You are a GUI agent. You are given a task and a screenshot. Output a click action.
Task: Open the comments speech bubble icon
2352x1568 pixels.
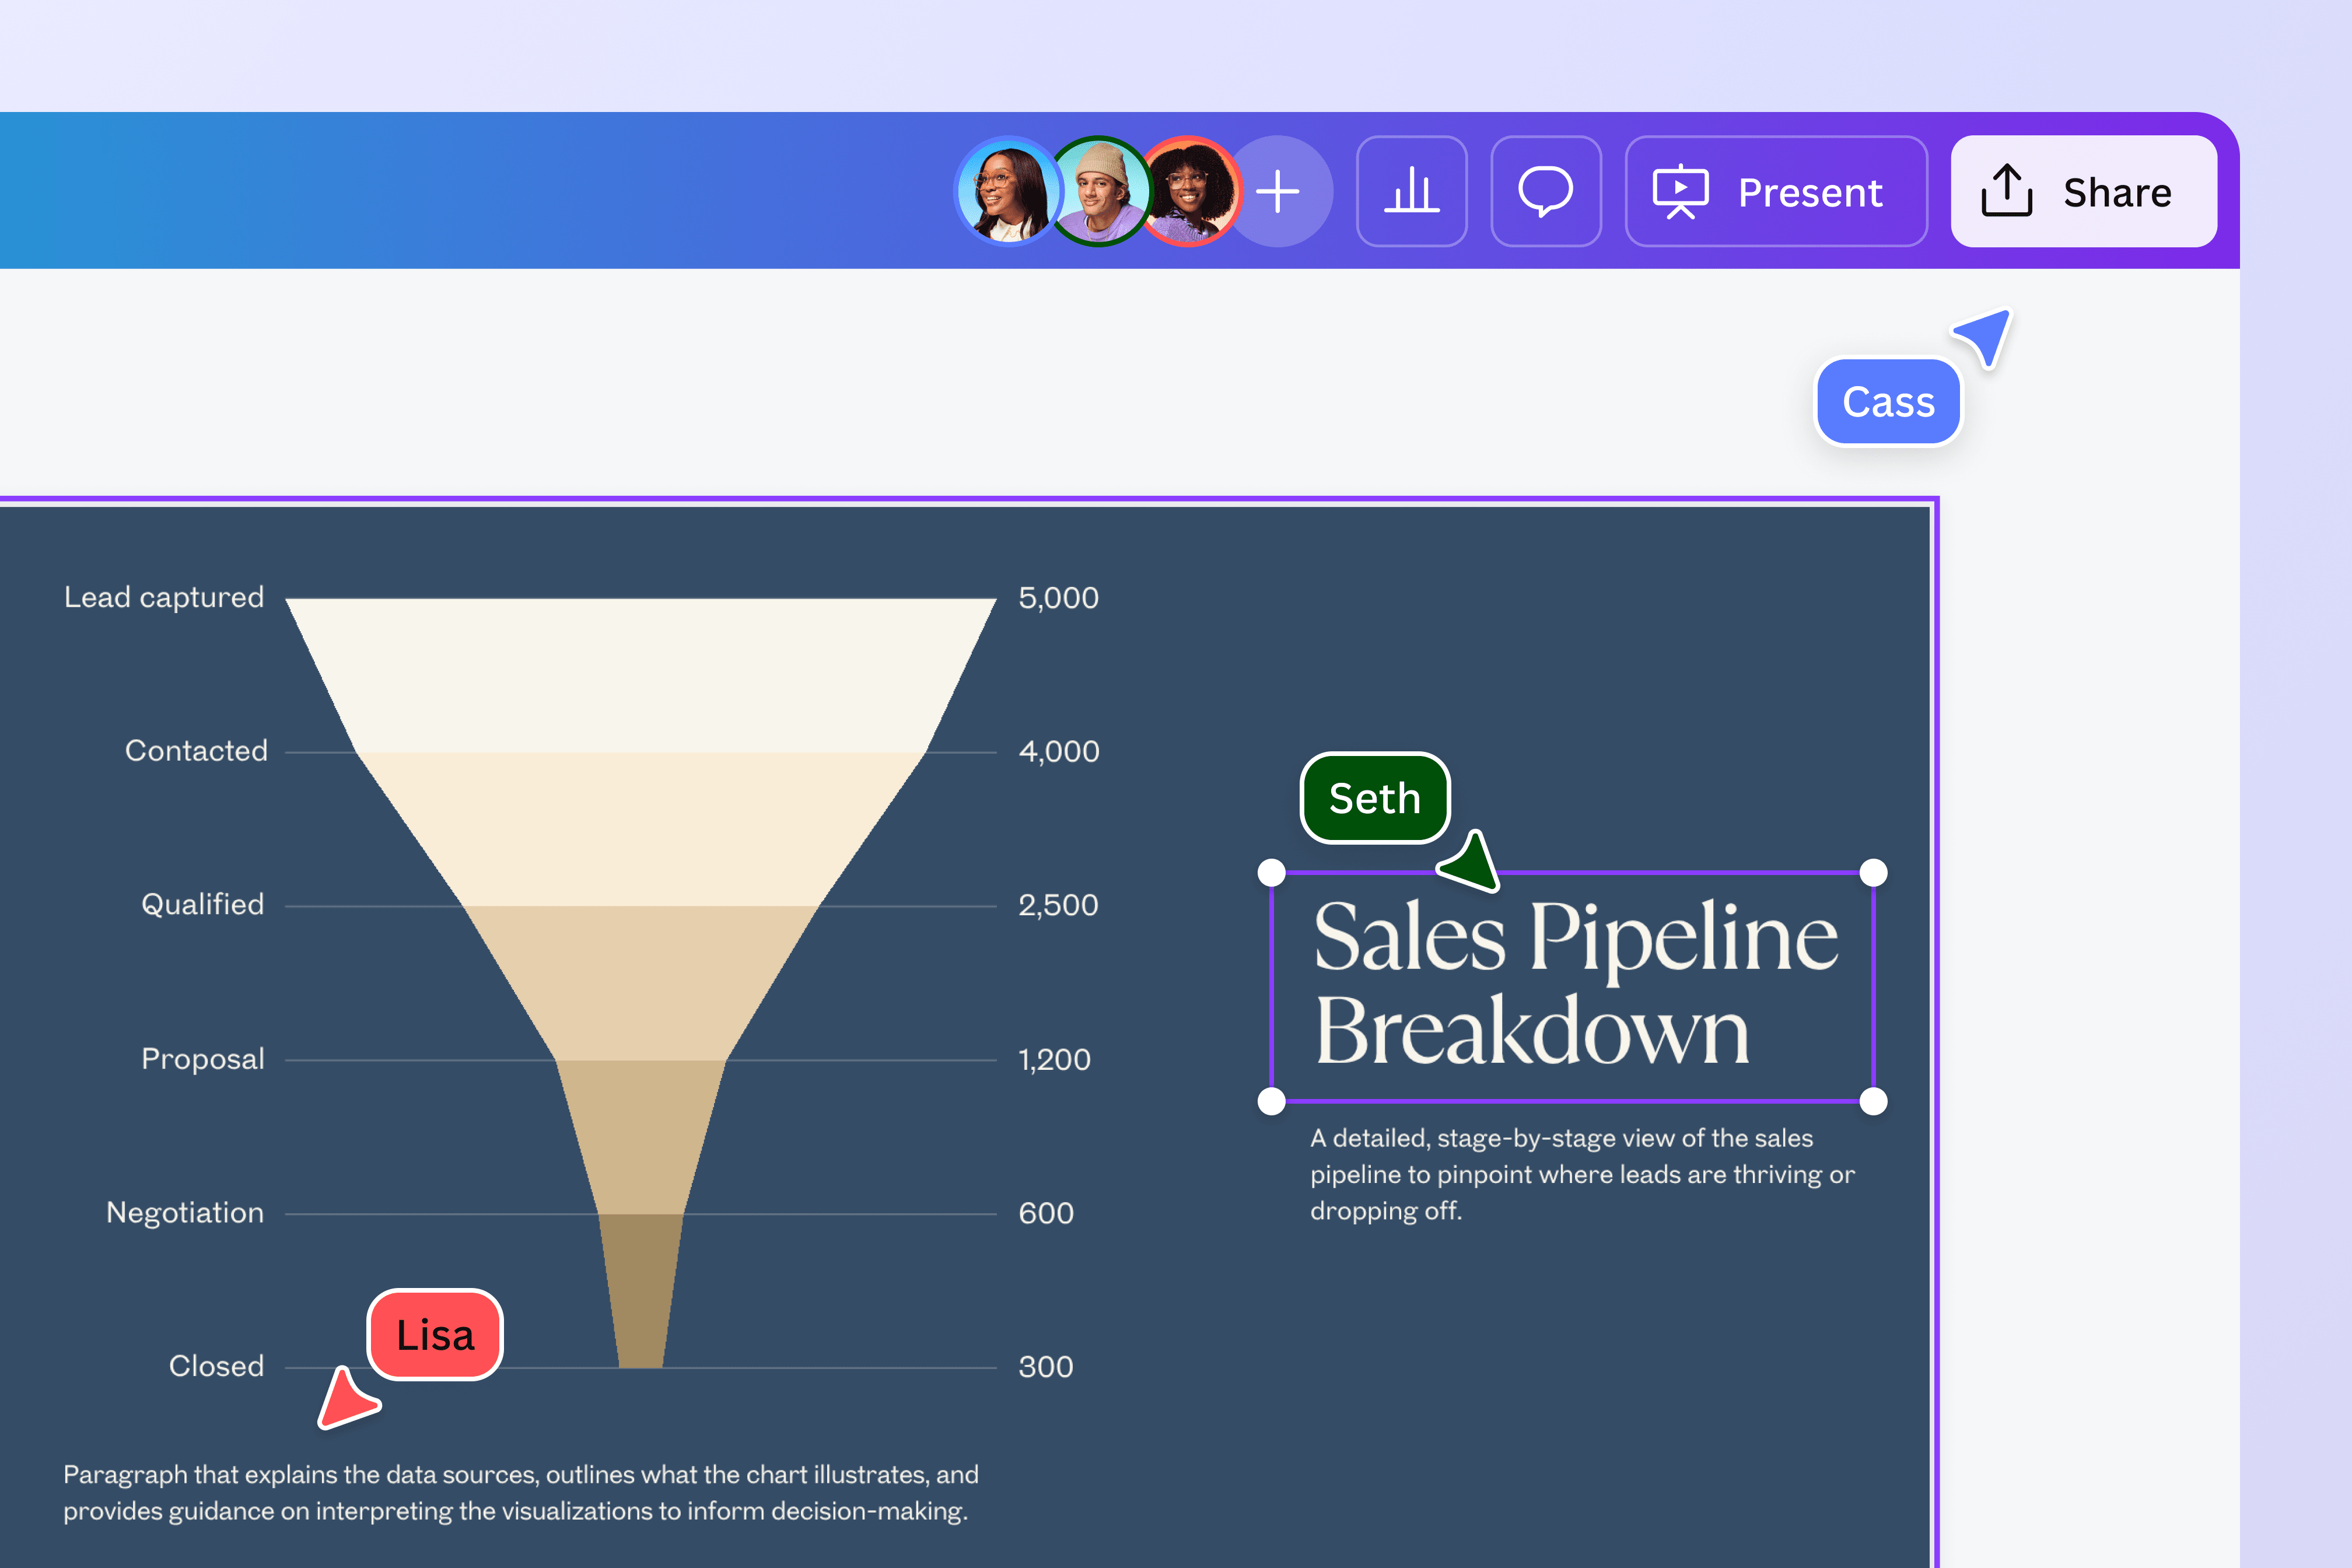1546,191
